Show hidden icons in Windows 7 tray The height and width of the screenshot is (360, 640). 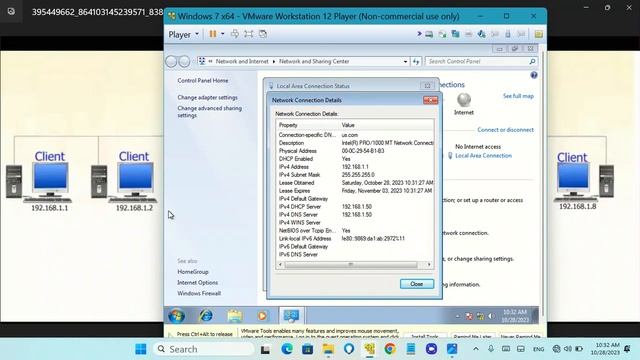tap(457, 316)
